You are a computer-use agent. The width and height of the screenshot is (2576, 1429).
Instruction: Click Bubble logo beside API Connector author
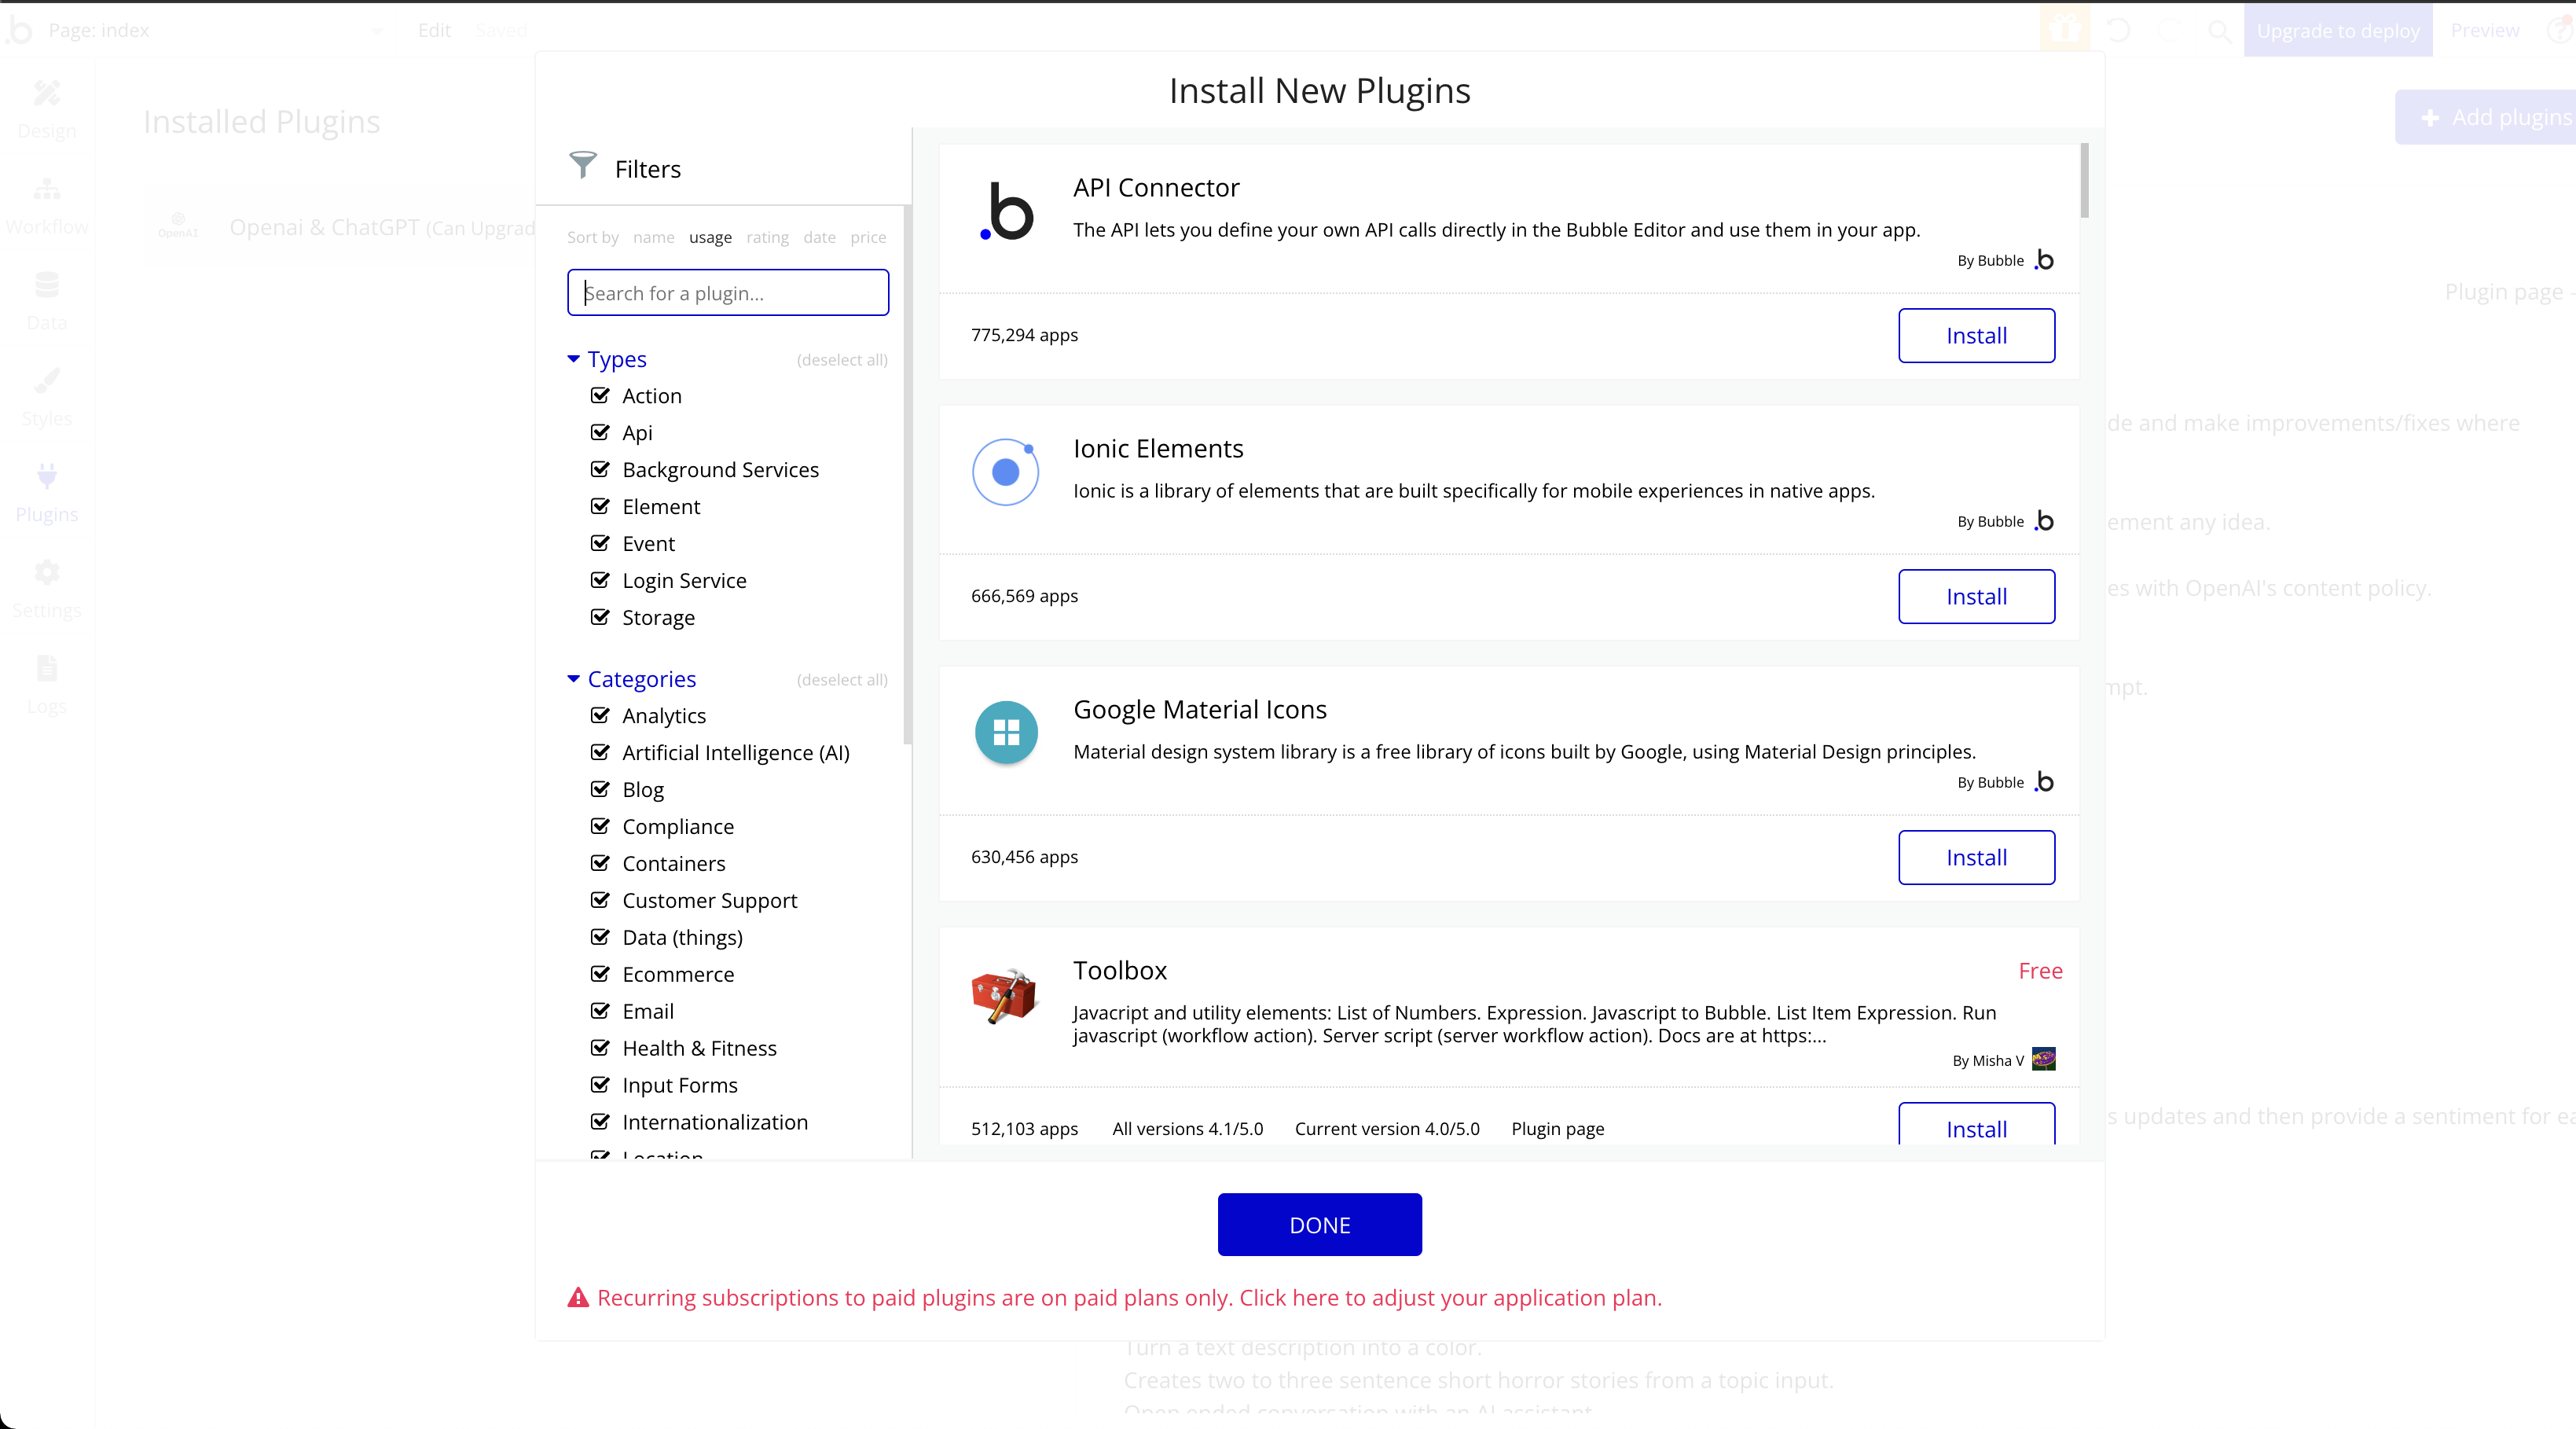point(2044,260)
